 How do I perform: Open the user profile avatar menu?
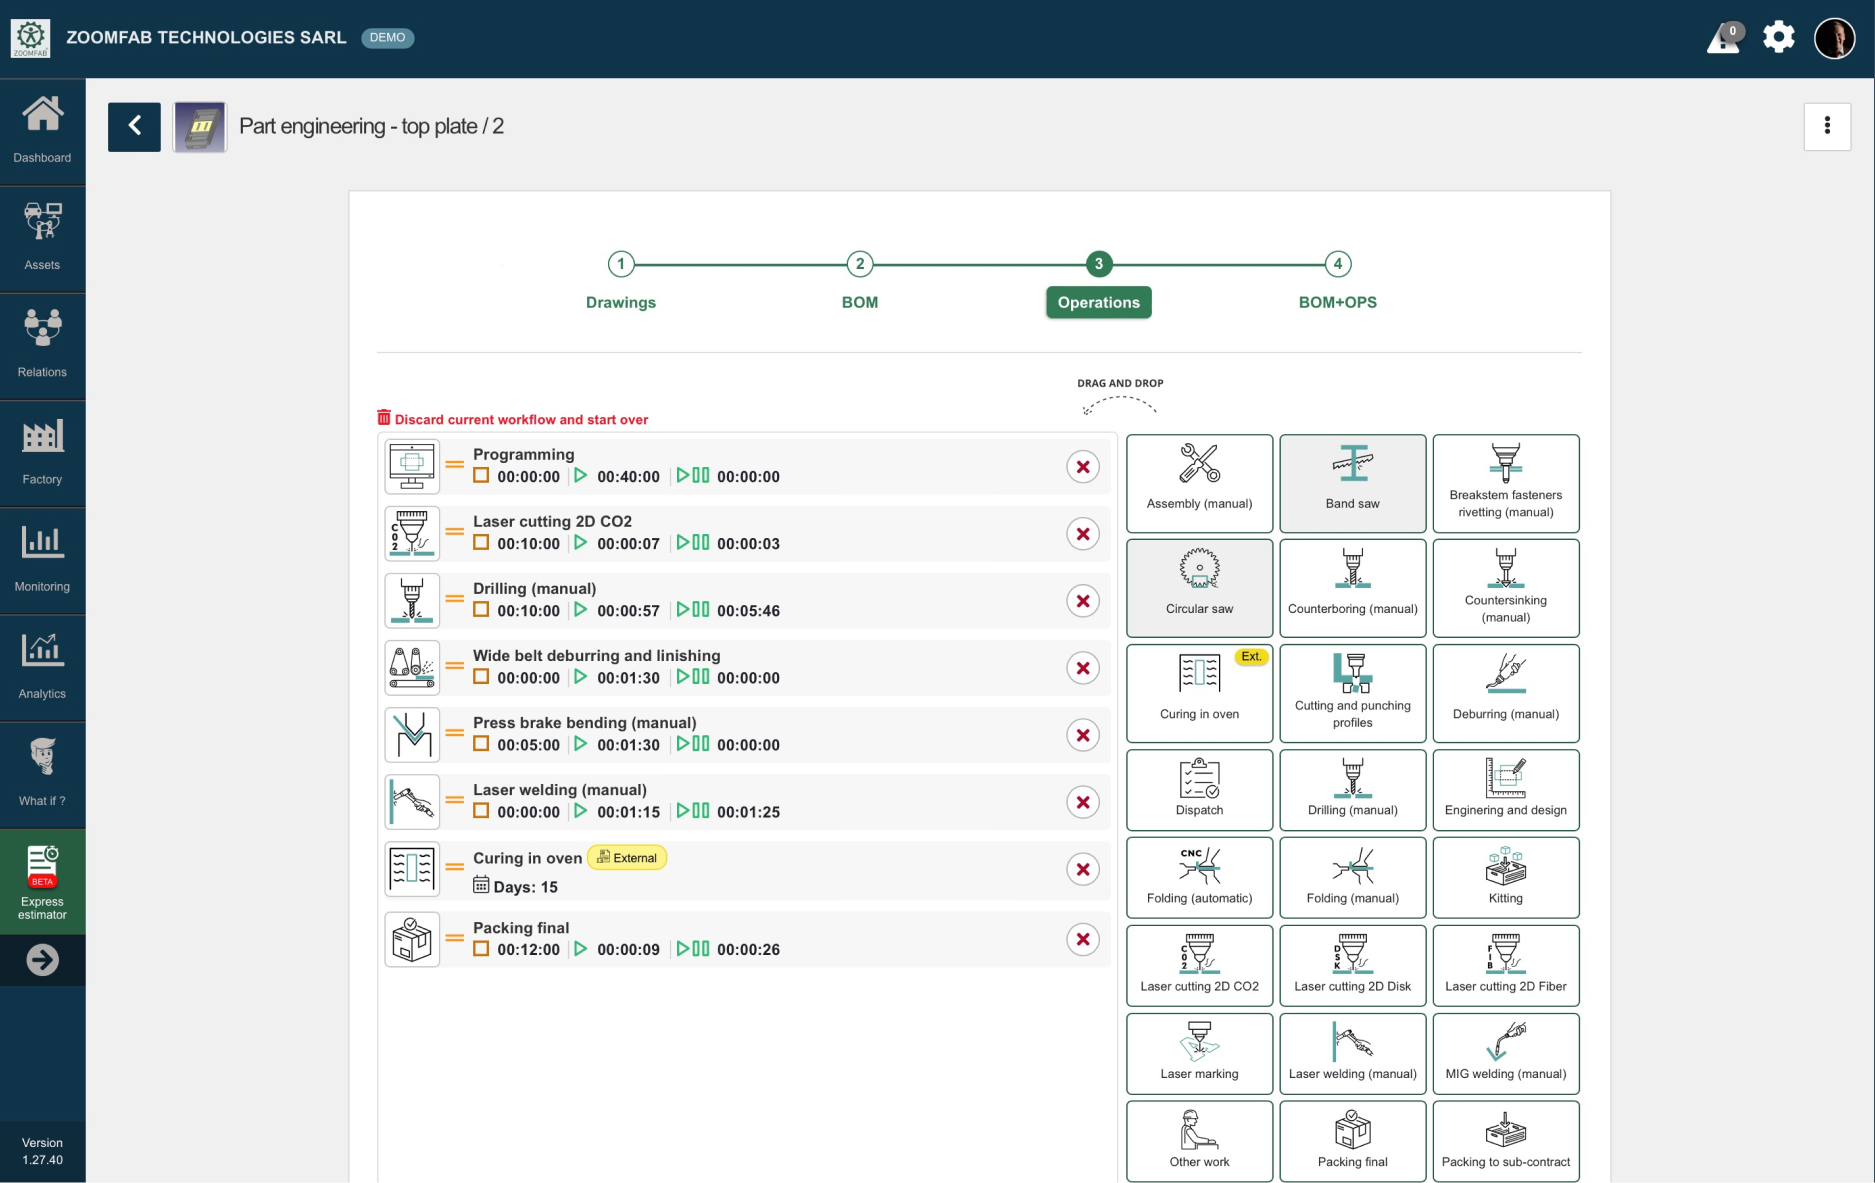pos(1834,38)
